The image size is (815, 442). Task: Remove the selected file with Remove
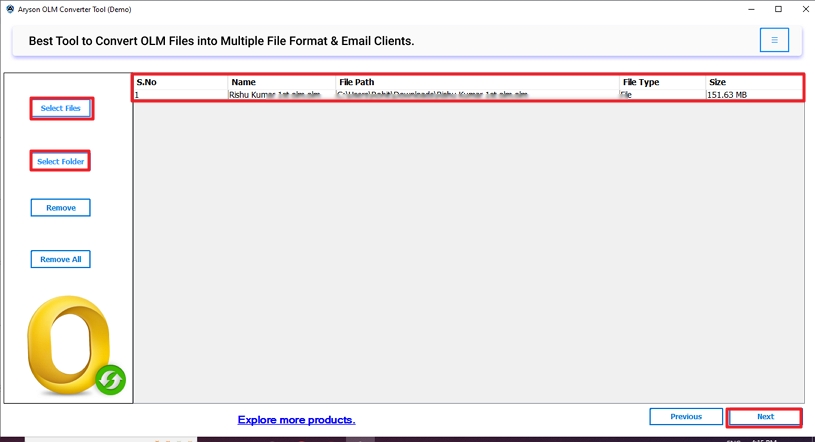coord(61,207)
